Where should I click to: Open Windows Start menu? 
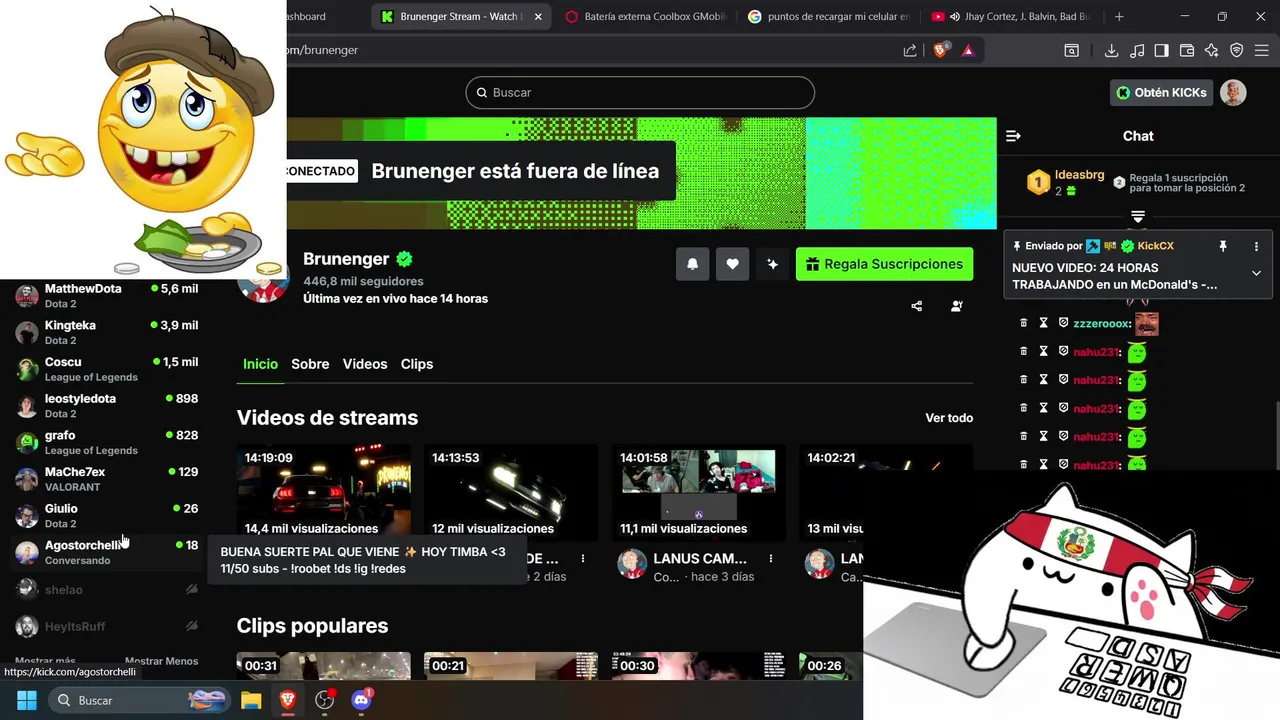pyautogui.click(x=26, y=700)
